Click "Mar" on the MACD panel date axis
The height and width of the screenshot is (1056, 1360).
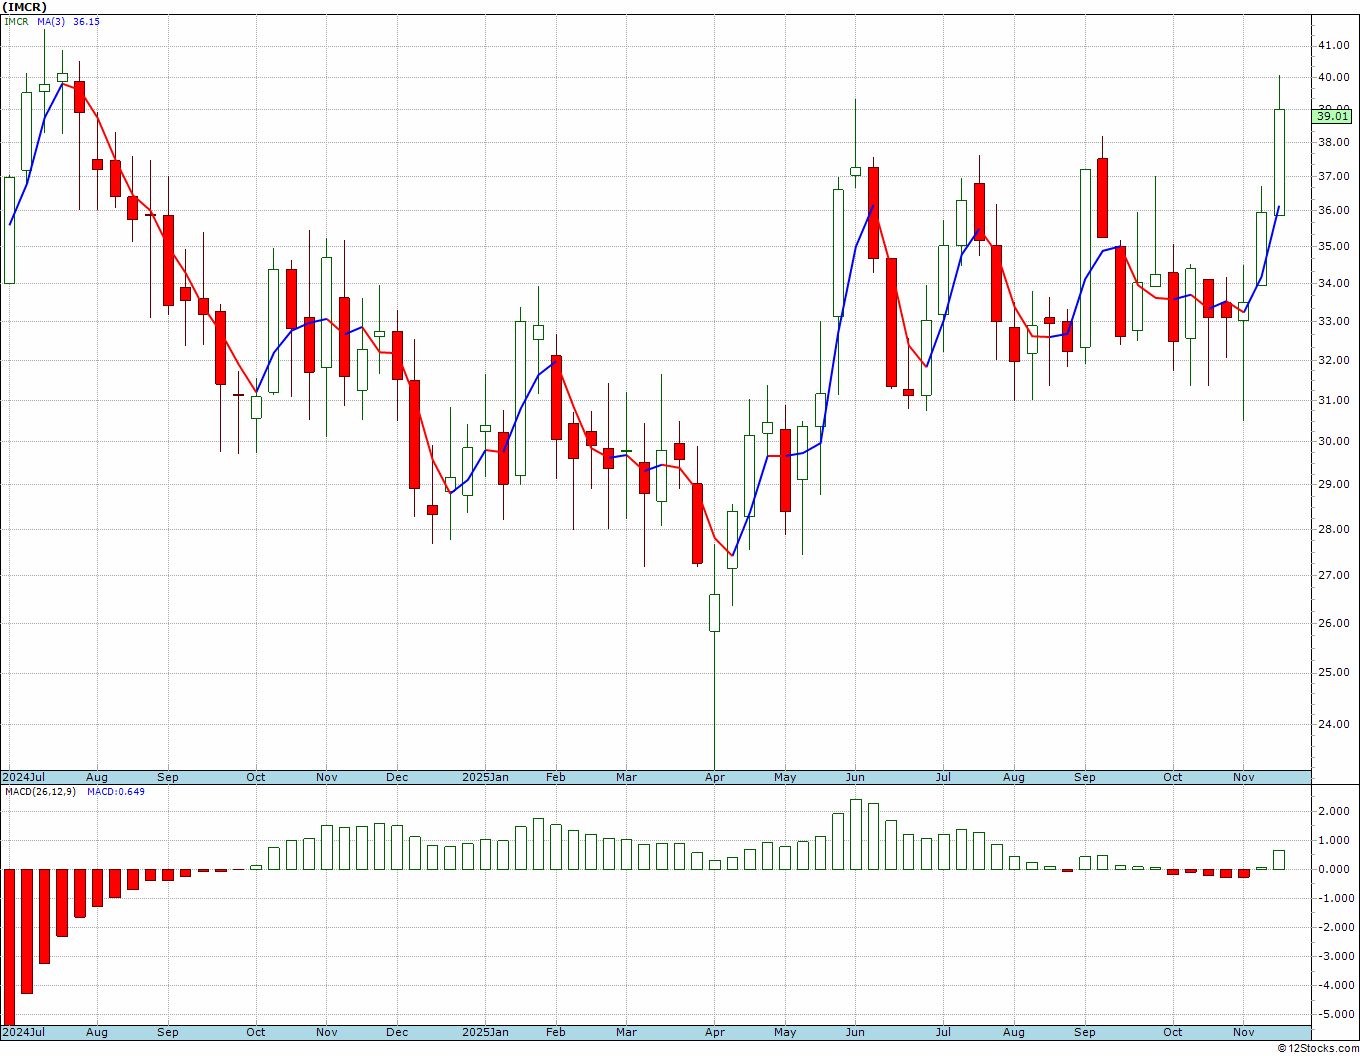(626, 1032)
